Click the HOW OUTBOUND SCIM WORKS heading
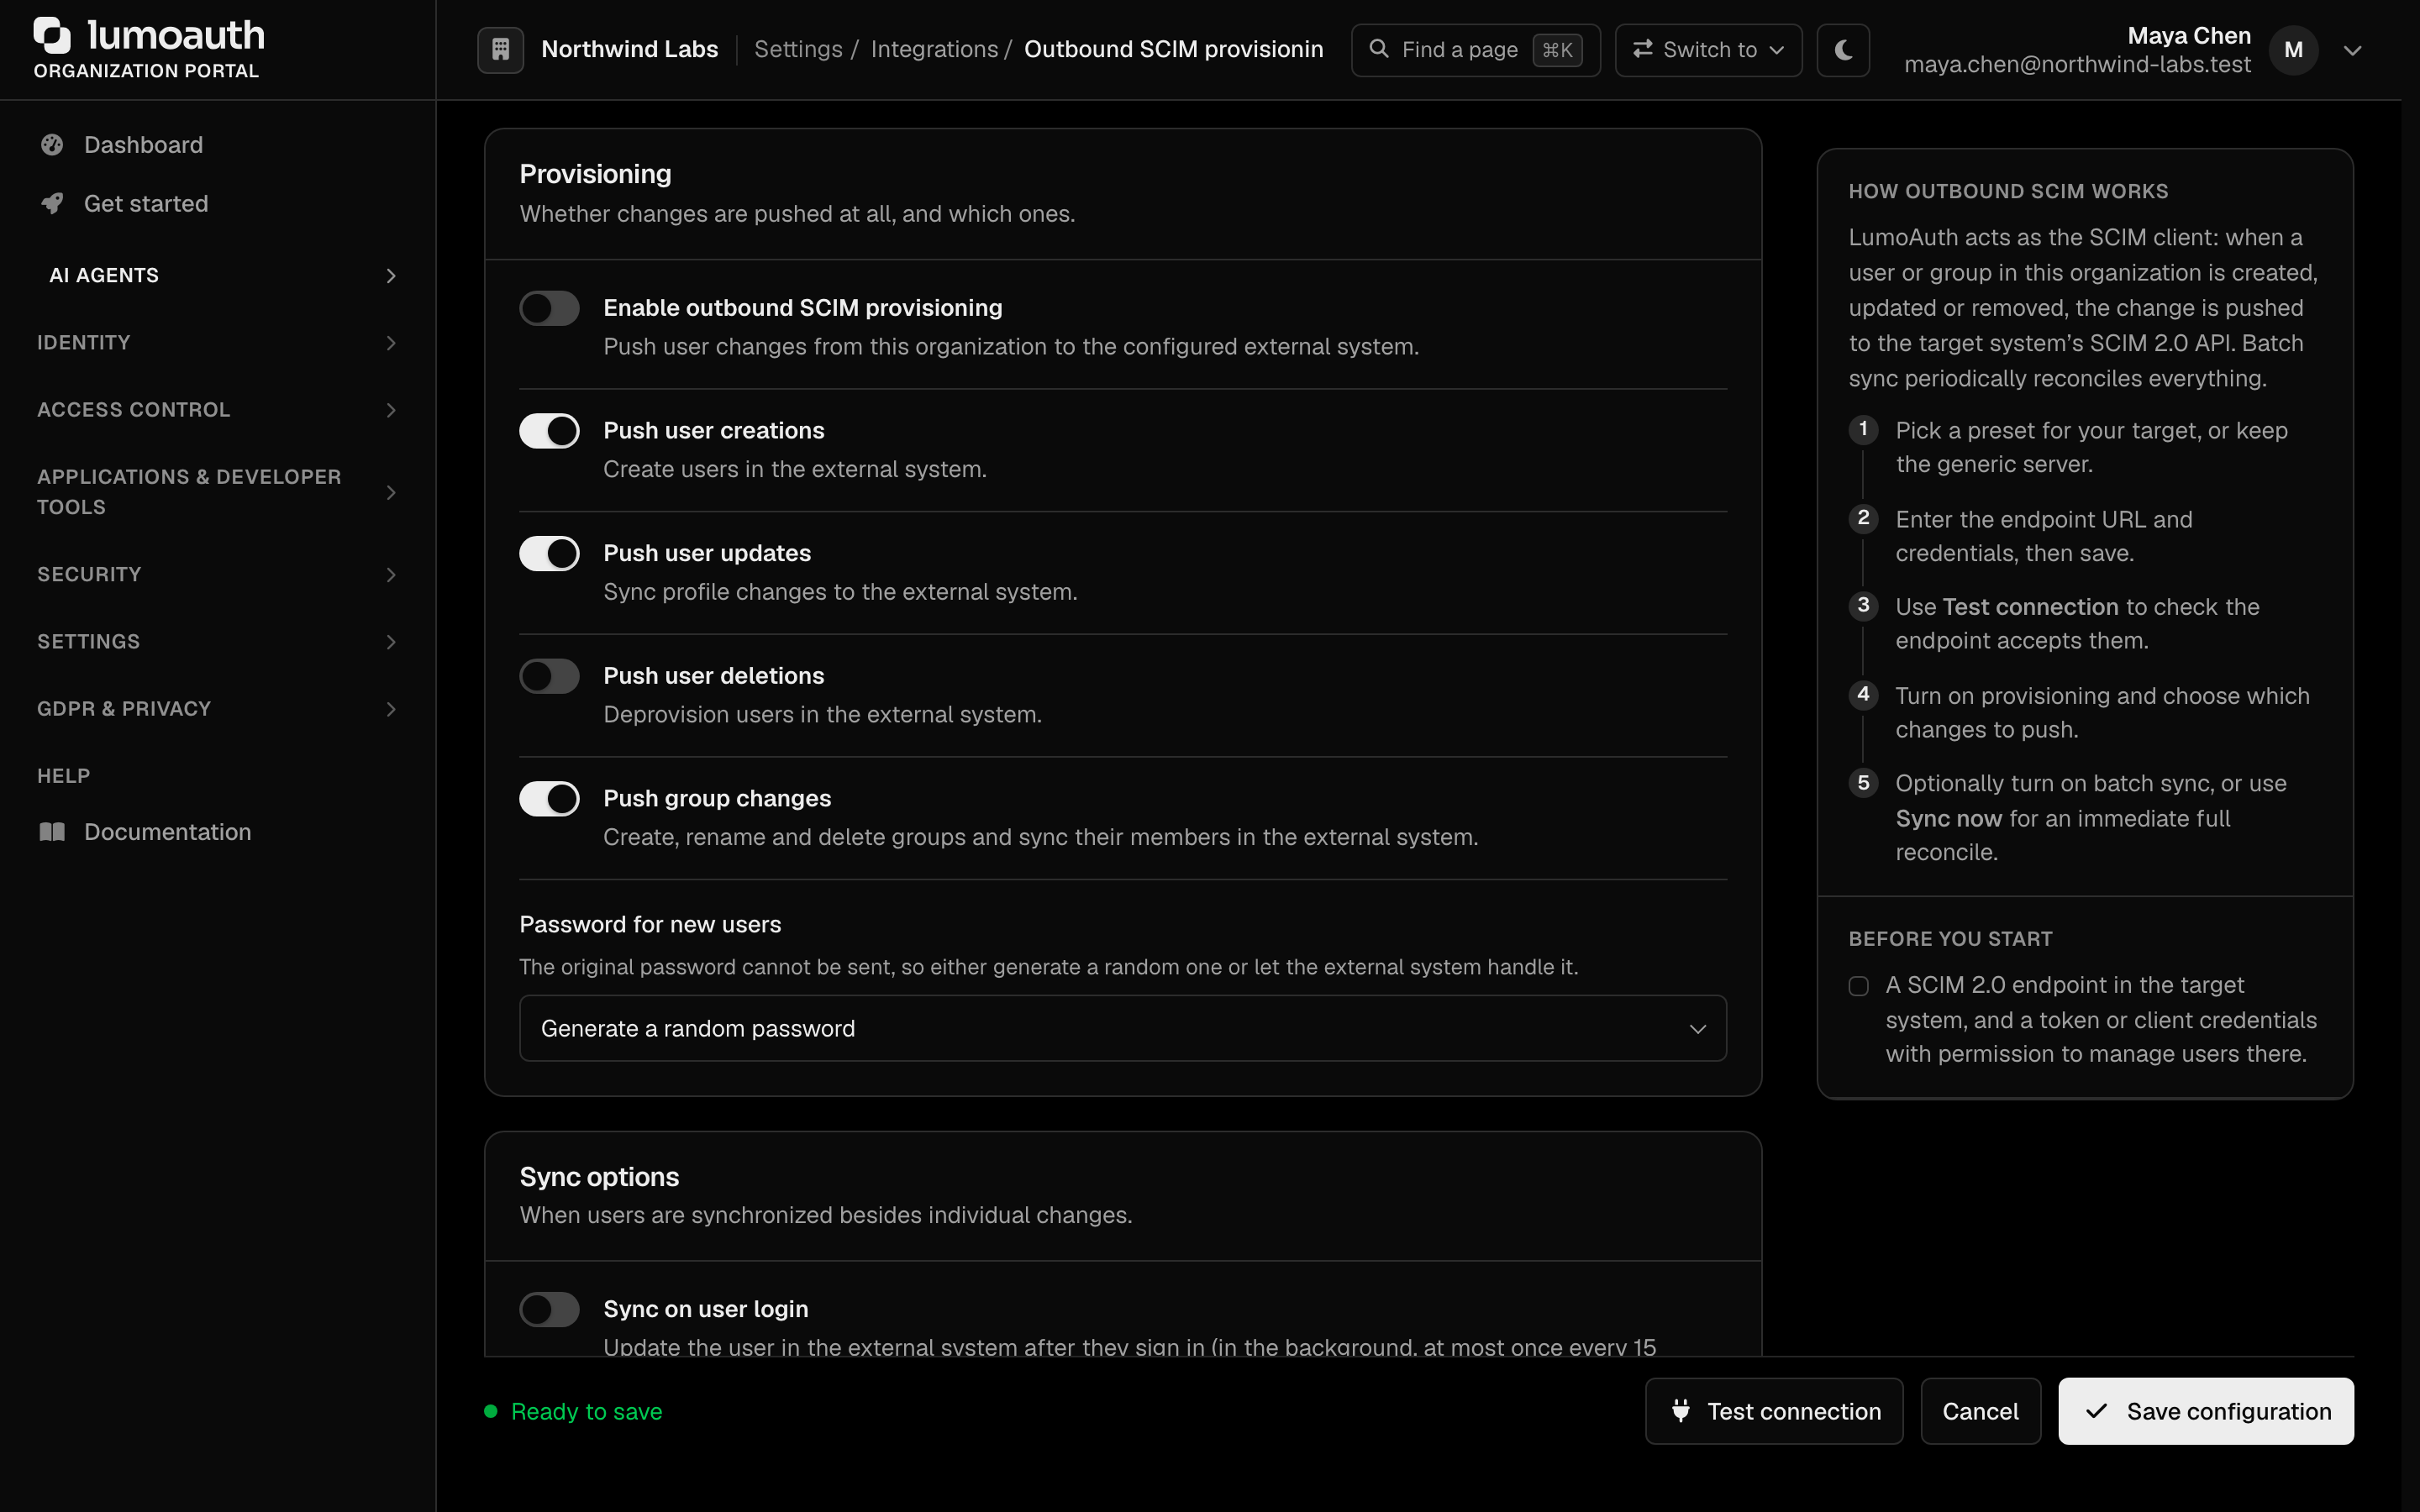This screenshot has height=1512, width=2420. pyautogui.click(x=2008, y=191)
